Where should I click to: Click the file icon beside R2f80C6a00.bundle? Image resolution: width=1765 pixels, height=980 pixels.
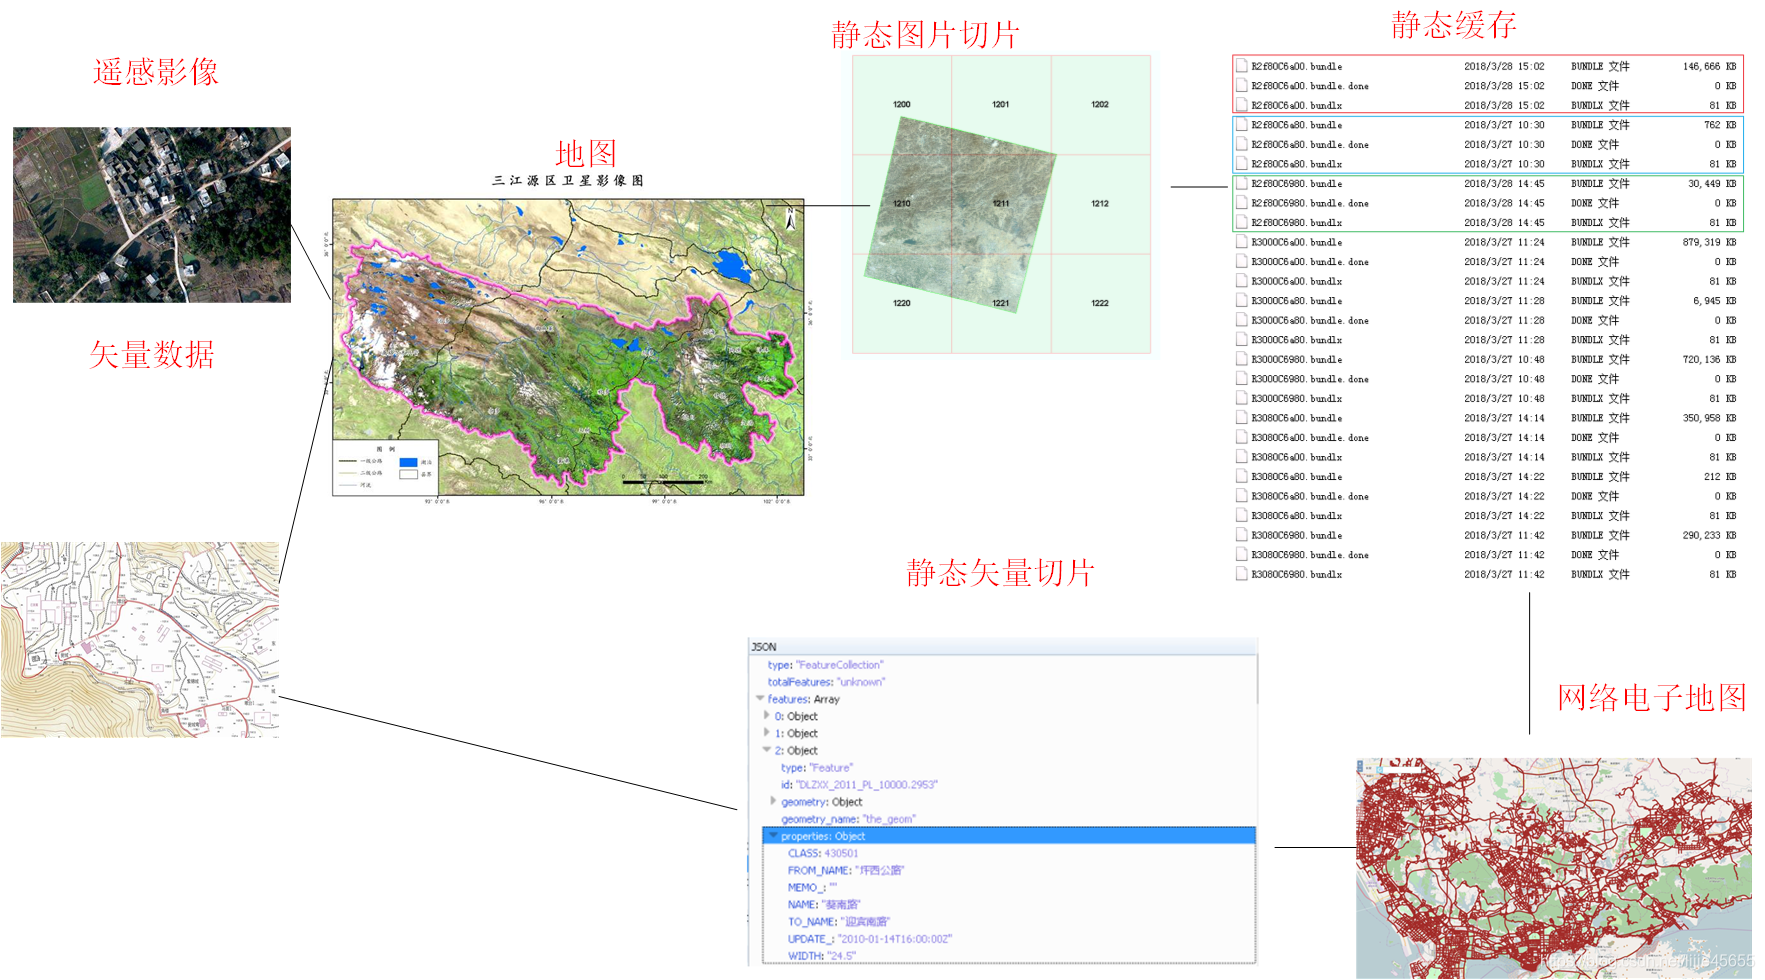pyautogui.click(x=1240, y=66)
